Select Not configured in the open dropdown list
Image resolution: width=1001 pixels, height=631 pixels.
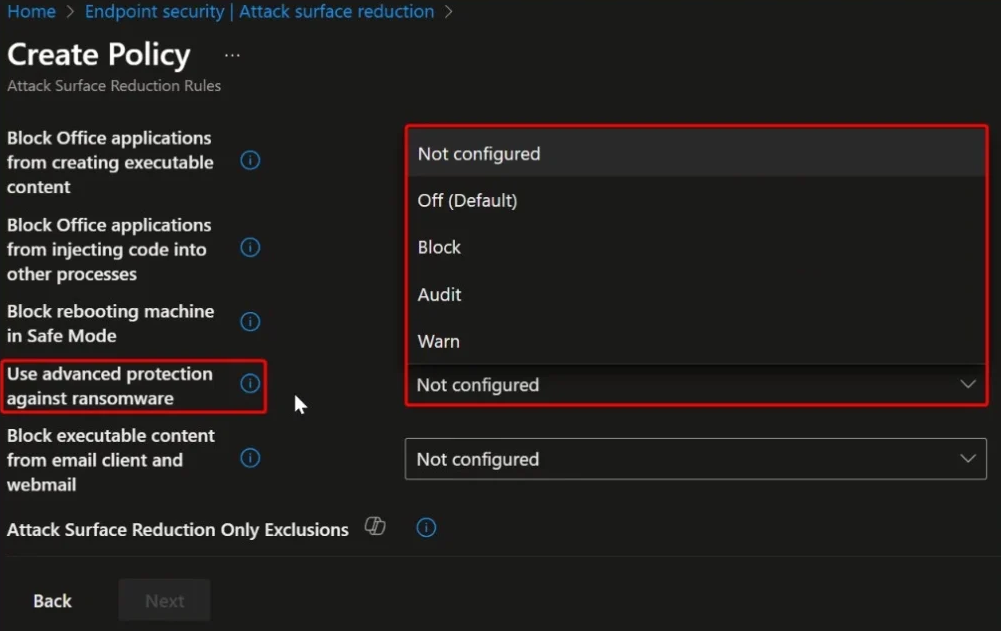coord(696,153)
